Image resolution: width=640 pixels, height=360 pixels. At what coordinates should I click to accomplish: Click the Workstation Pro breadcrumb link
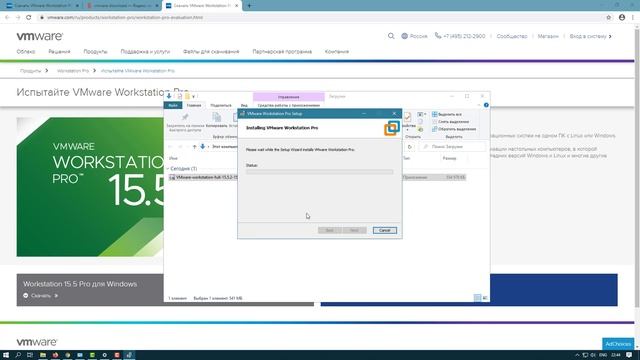(73, 71)
